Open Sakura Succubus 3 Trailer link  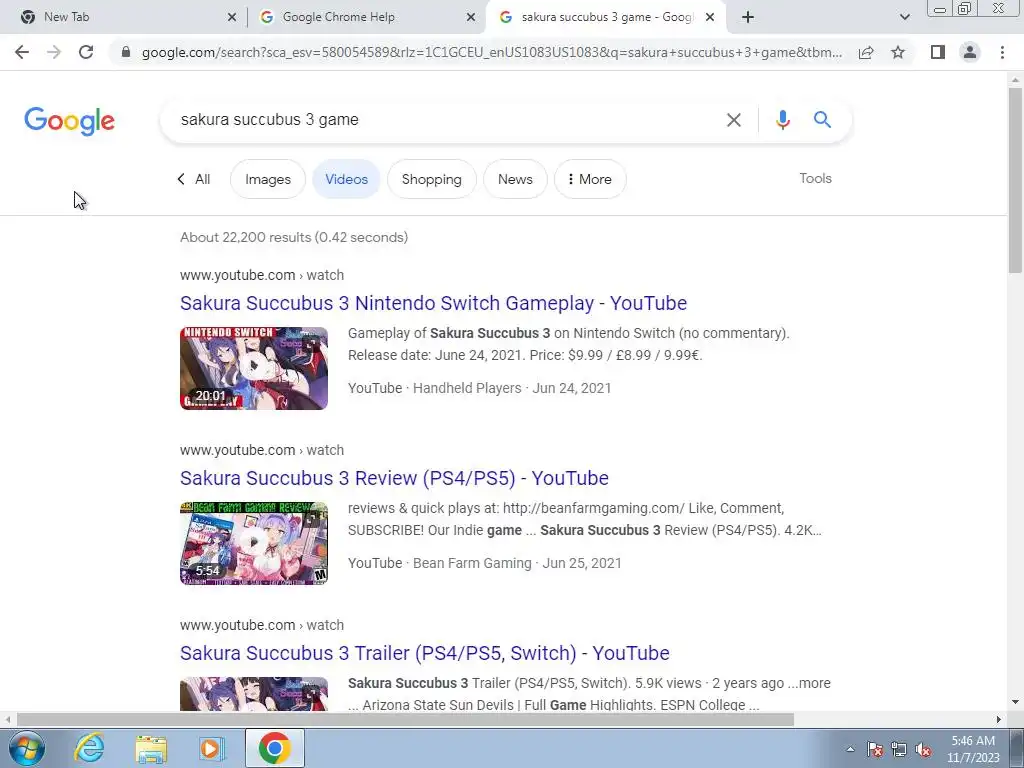coord(424,653)
